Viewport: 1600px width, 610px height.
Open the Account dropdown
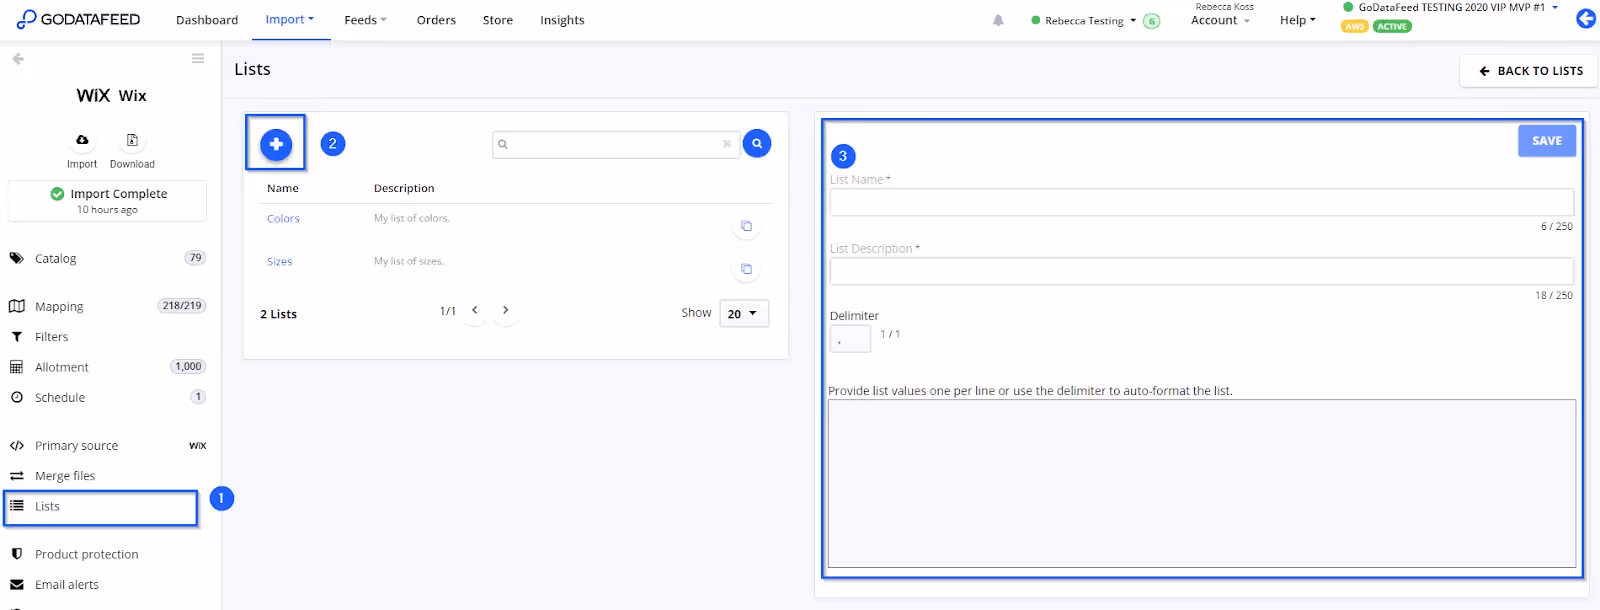(x=1221, y=20)
